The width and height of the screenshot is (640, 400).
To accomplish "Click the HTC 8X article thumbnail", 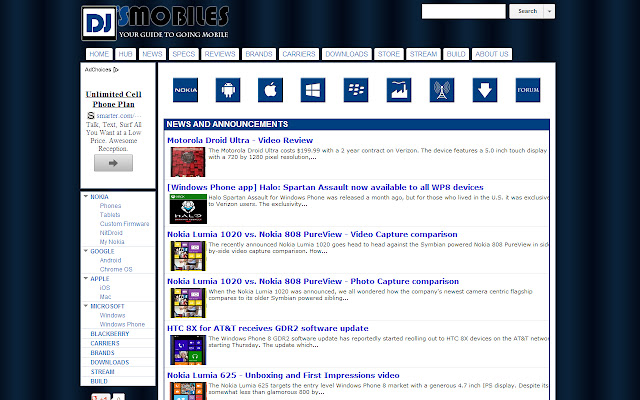I will tap(188, 350).
